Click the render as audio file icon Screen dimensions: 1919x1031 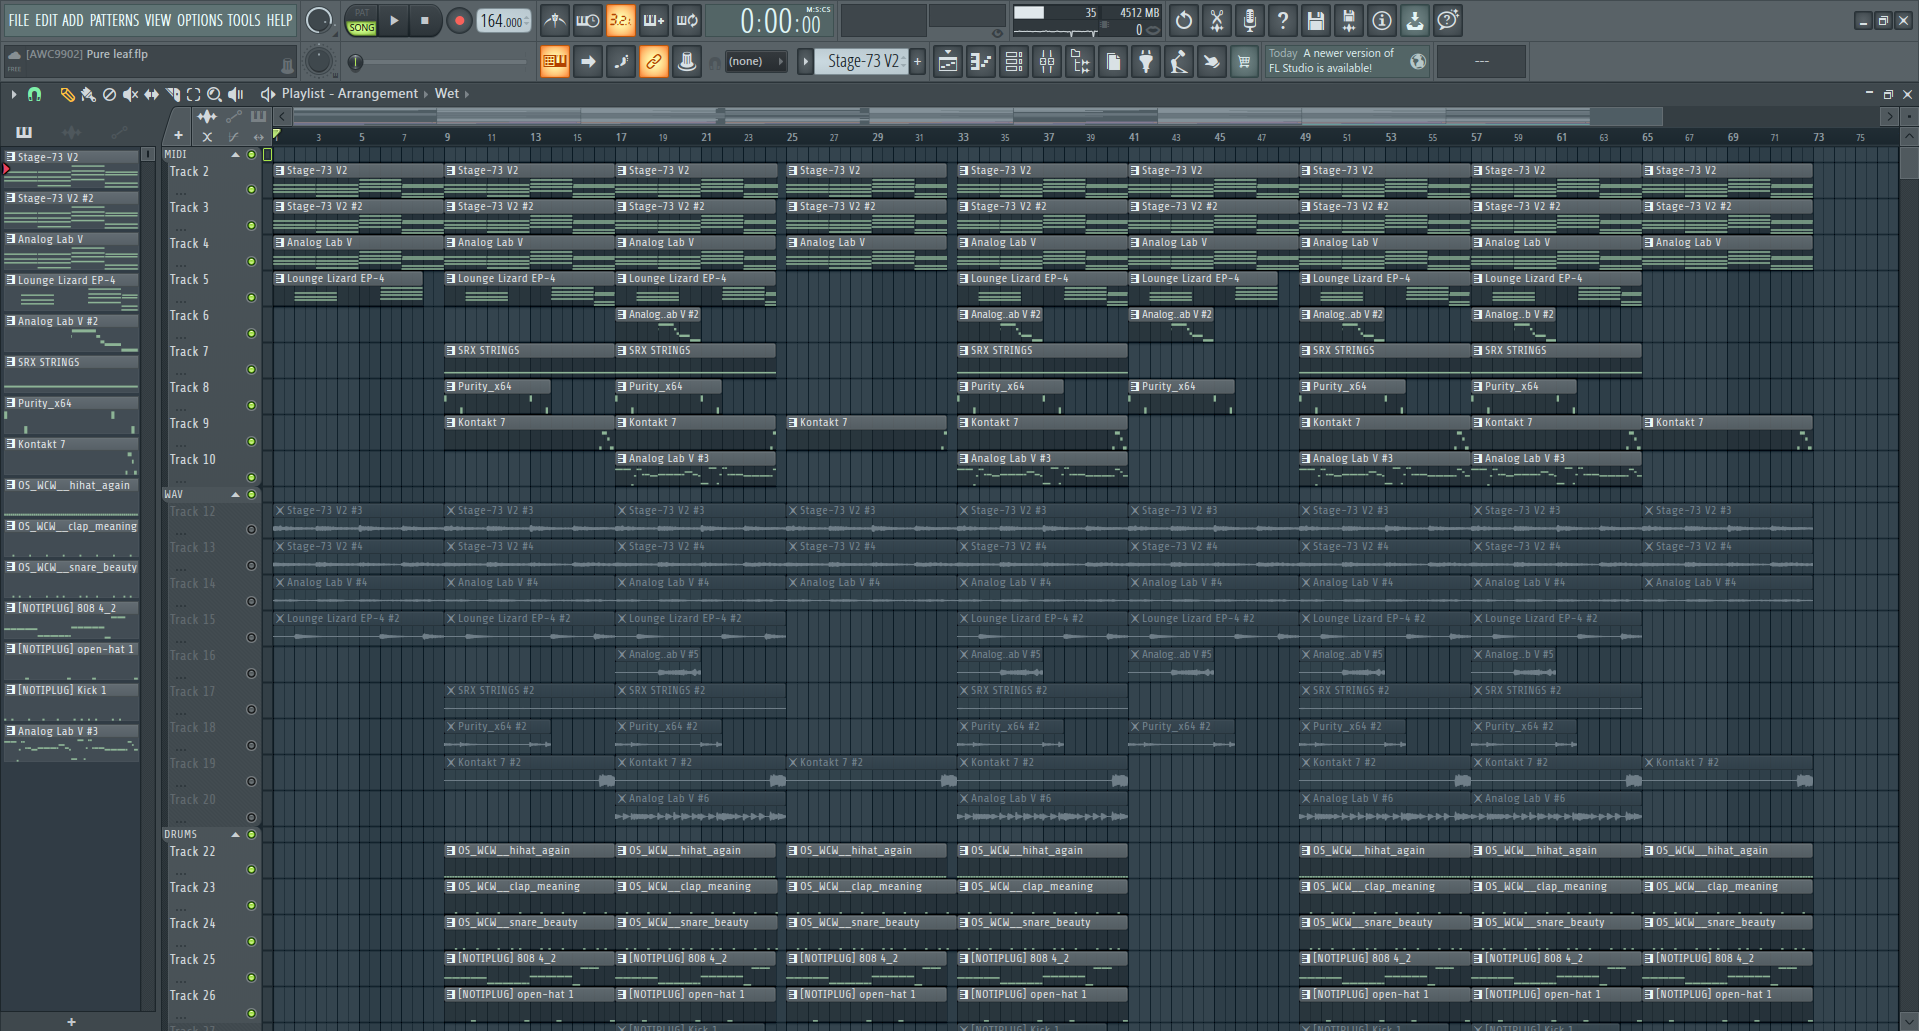(x=1349, y=20)
